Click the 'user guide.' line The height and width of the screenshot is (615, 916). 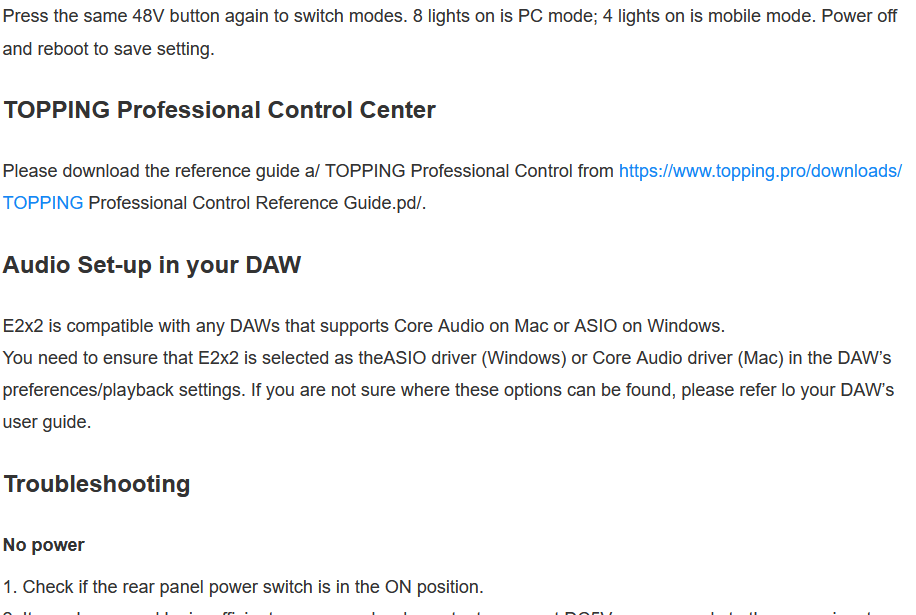[x=47, y=422]
